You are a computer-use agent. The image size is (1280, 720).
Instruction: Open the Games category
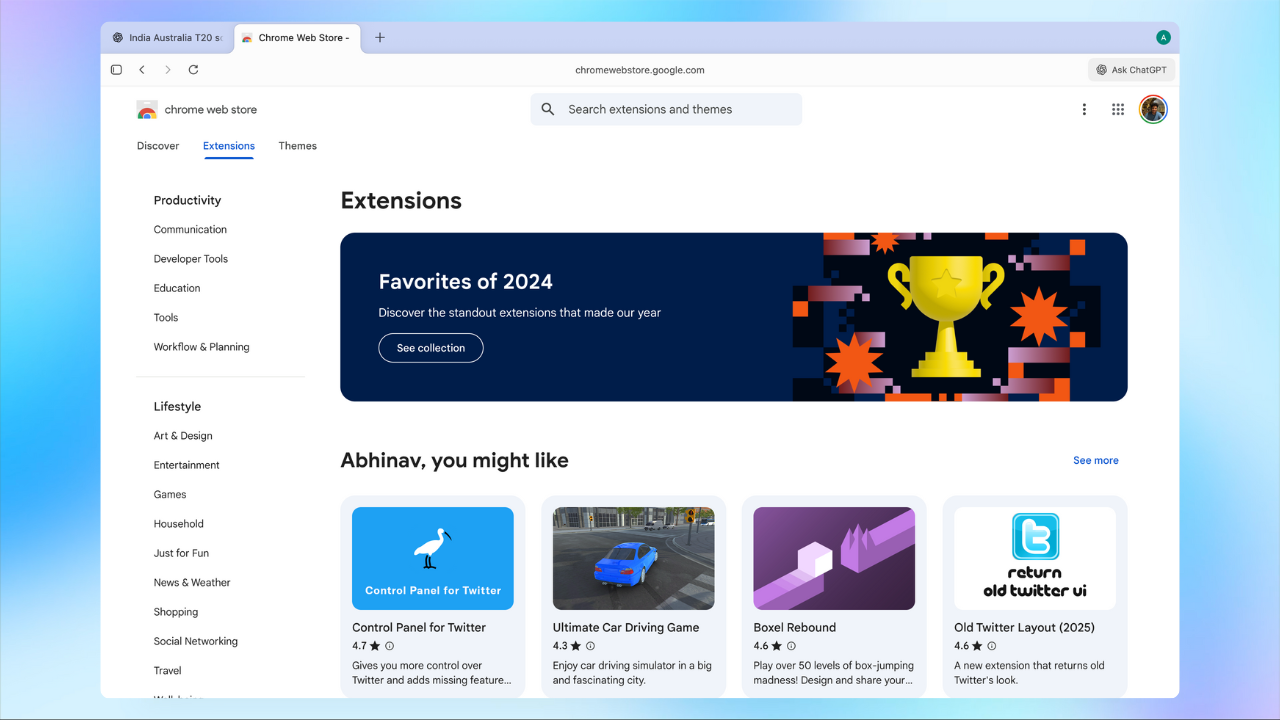point(170,494)
